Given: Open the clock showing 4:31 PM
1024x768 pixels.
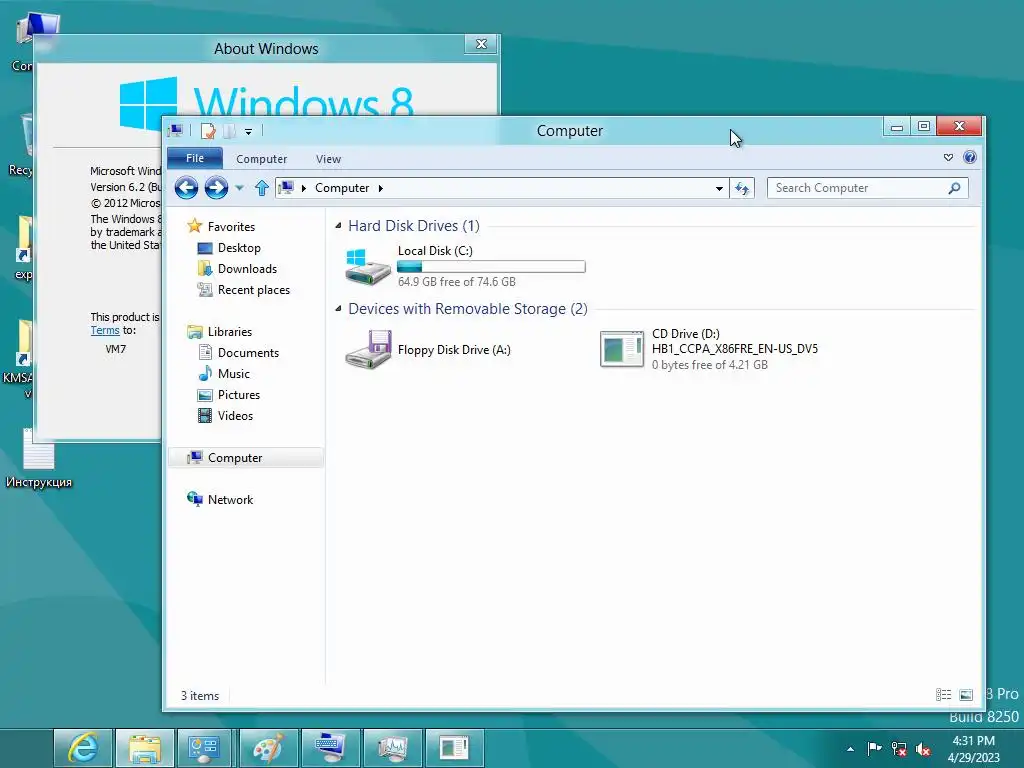Looking at the screenshot, I should (973, 749).
